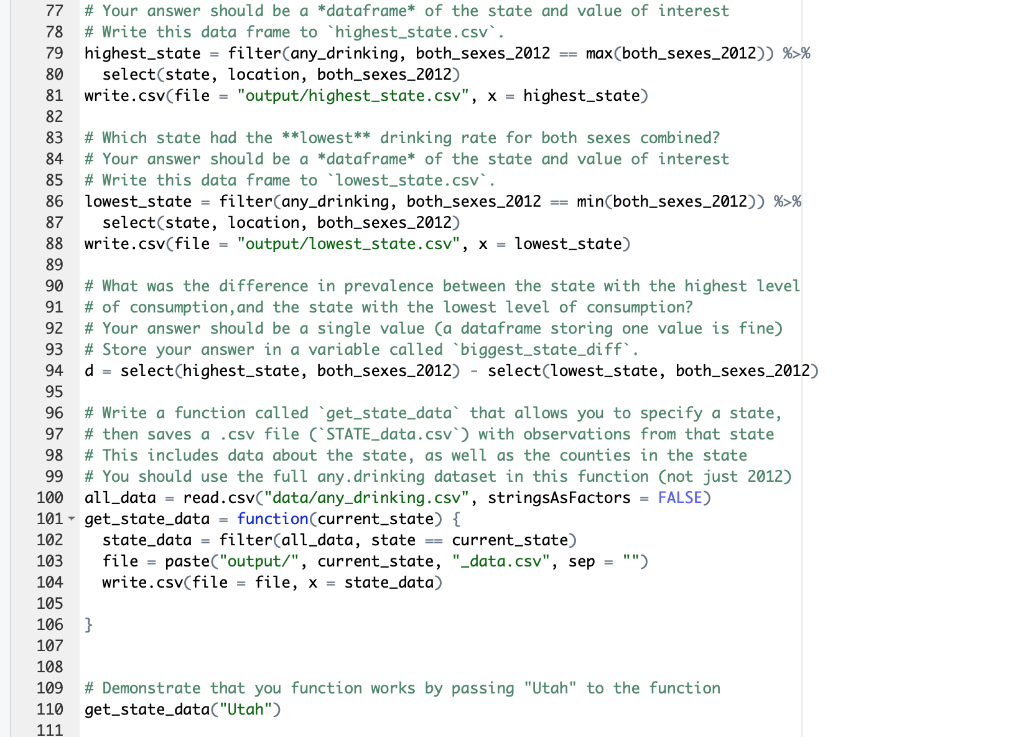Click the FALSE keyword on line 100

(680, 497)
